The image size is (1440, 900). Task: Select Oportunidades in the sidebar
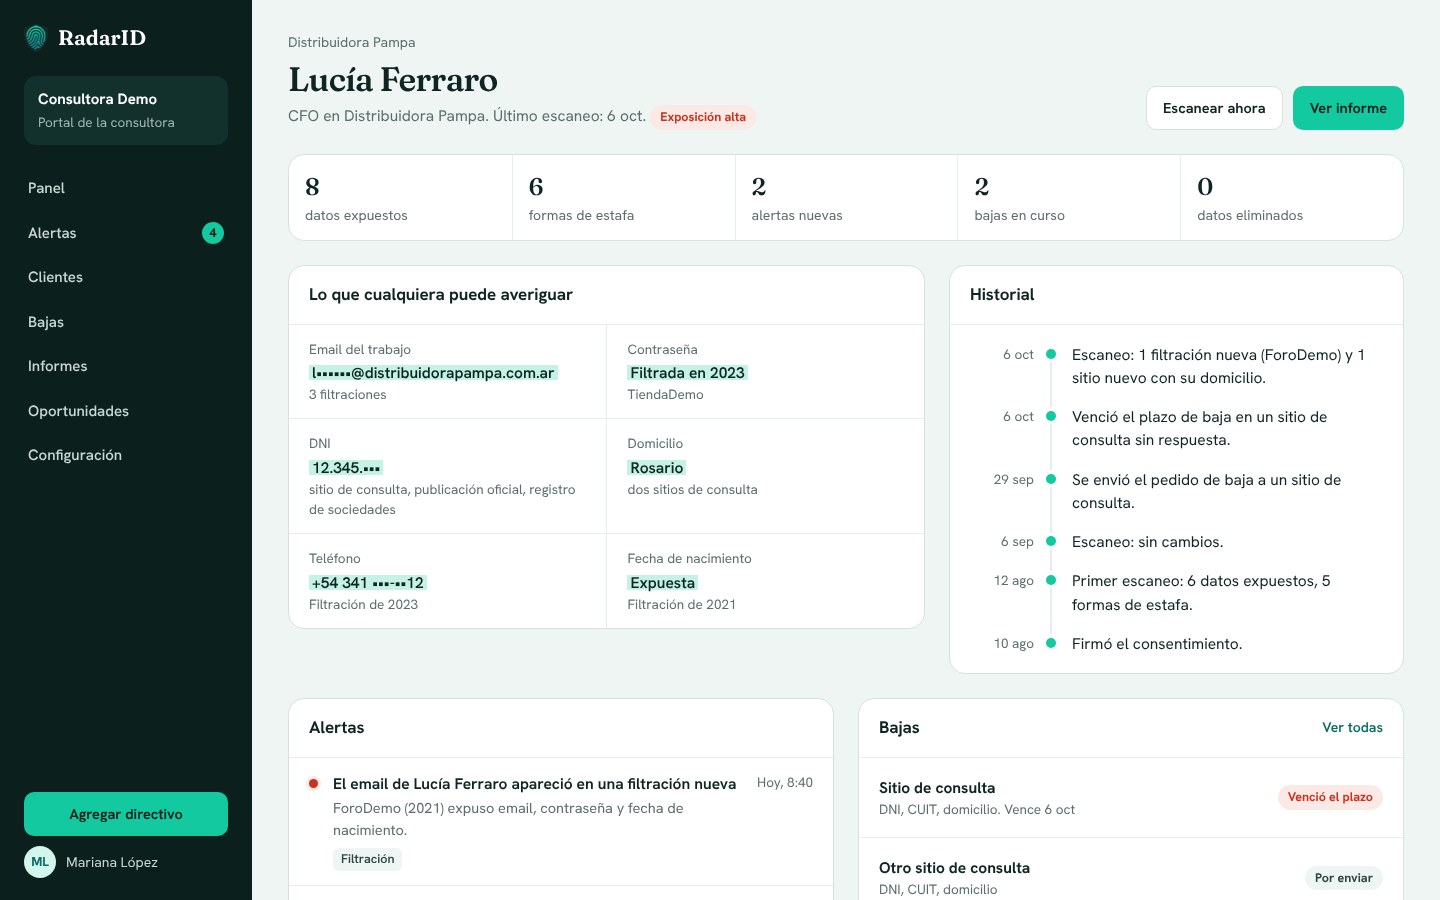pos(126,411)
